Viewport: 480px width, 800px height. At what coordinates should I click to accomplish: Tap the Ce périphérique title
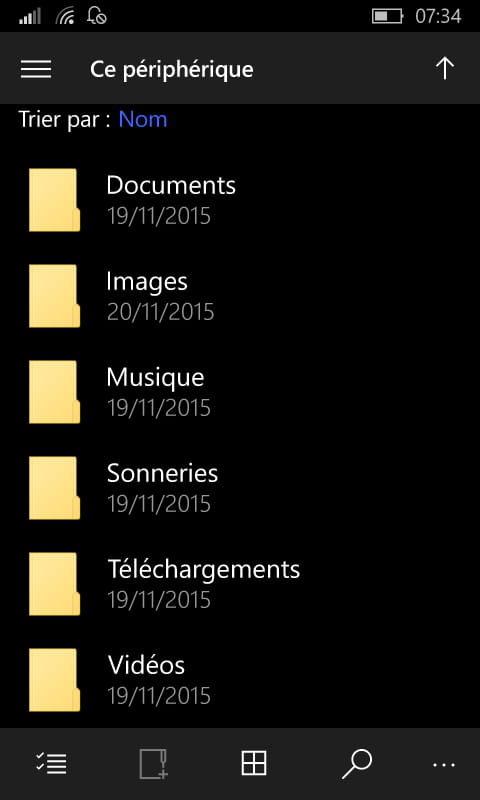(x=171, y=70)
